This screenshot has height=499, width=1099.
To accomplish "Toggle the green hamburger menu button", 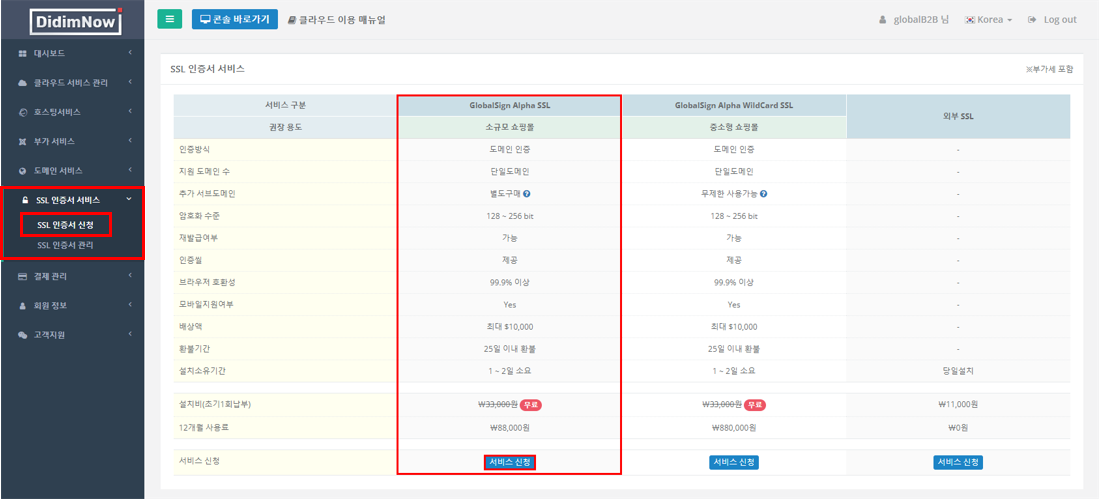I will coord(170,20).
